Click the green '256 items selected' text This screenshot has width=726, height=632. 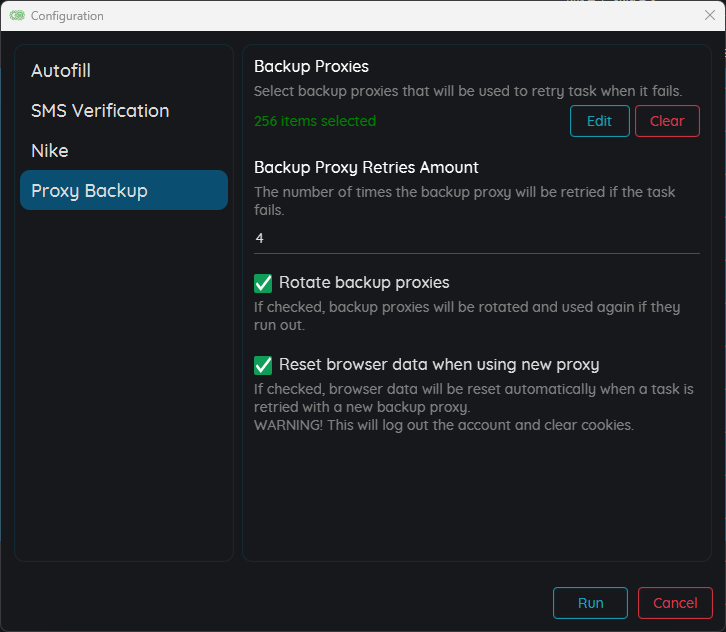(x=315, y=121)
